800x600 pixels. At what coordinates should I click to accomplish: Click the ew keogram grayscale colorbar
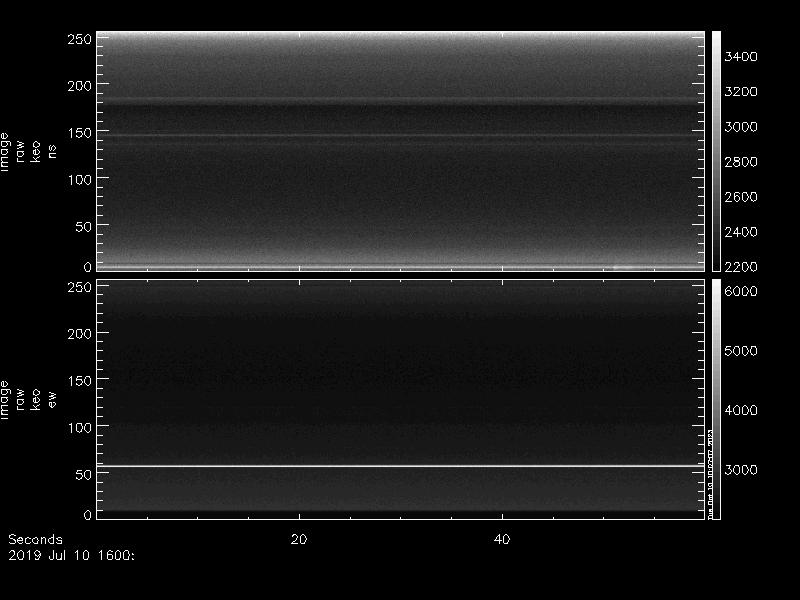click(716, 399)
